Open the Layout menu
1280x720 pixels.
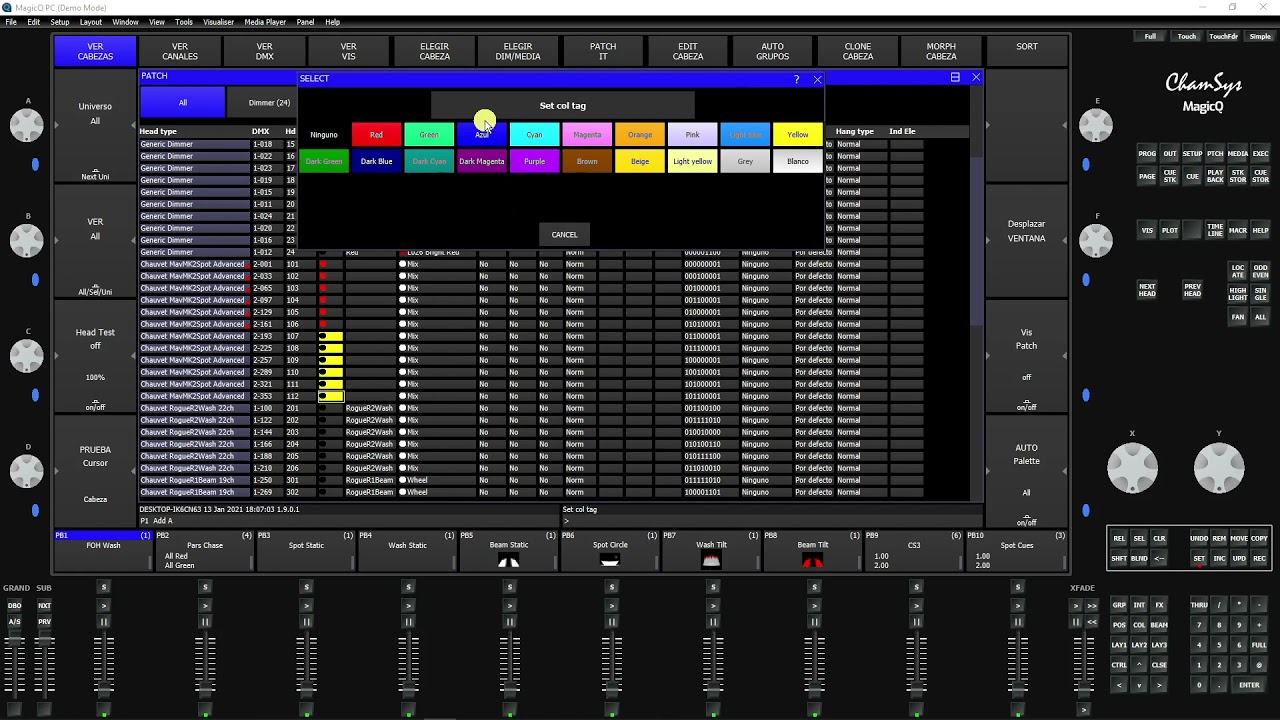point(91,22)
